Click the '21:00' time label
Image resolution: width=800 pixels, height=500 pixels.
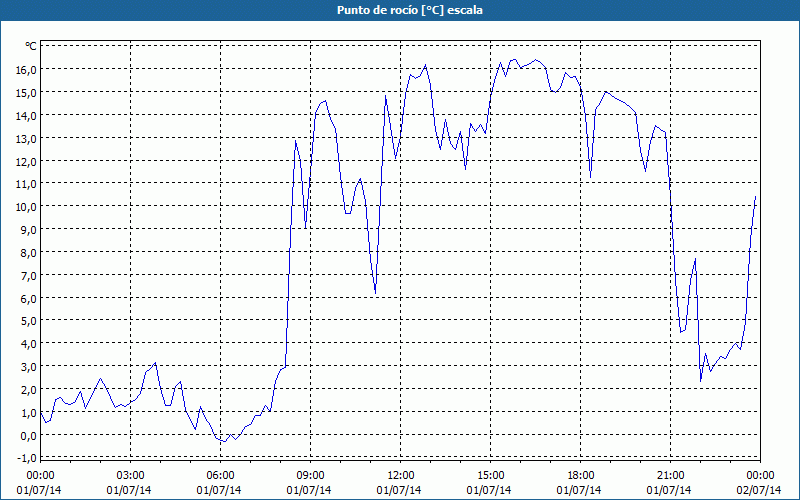[670, 476]
